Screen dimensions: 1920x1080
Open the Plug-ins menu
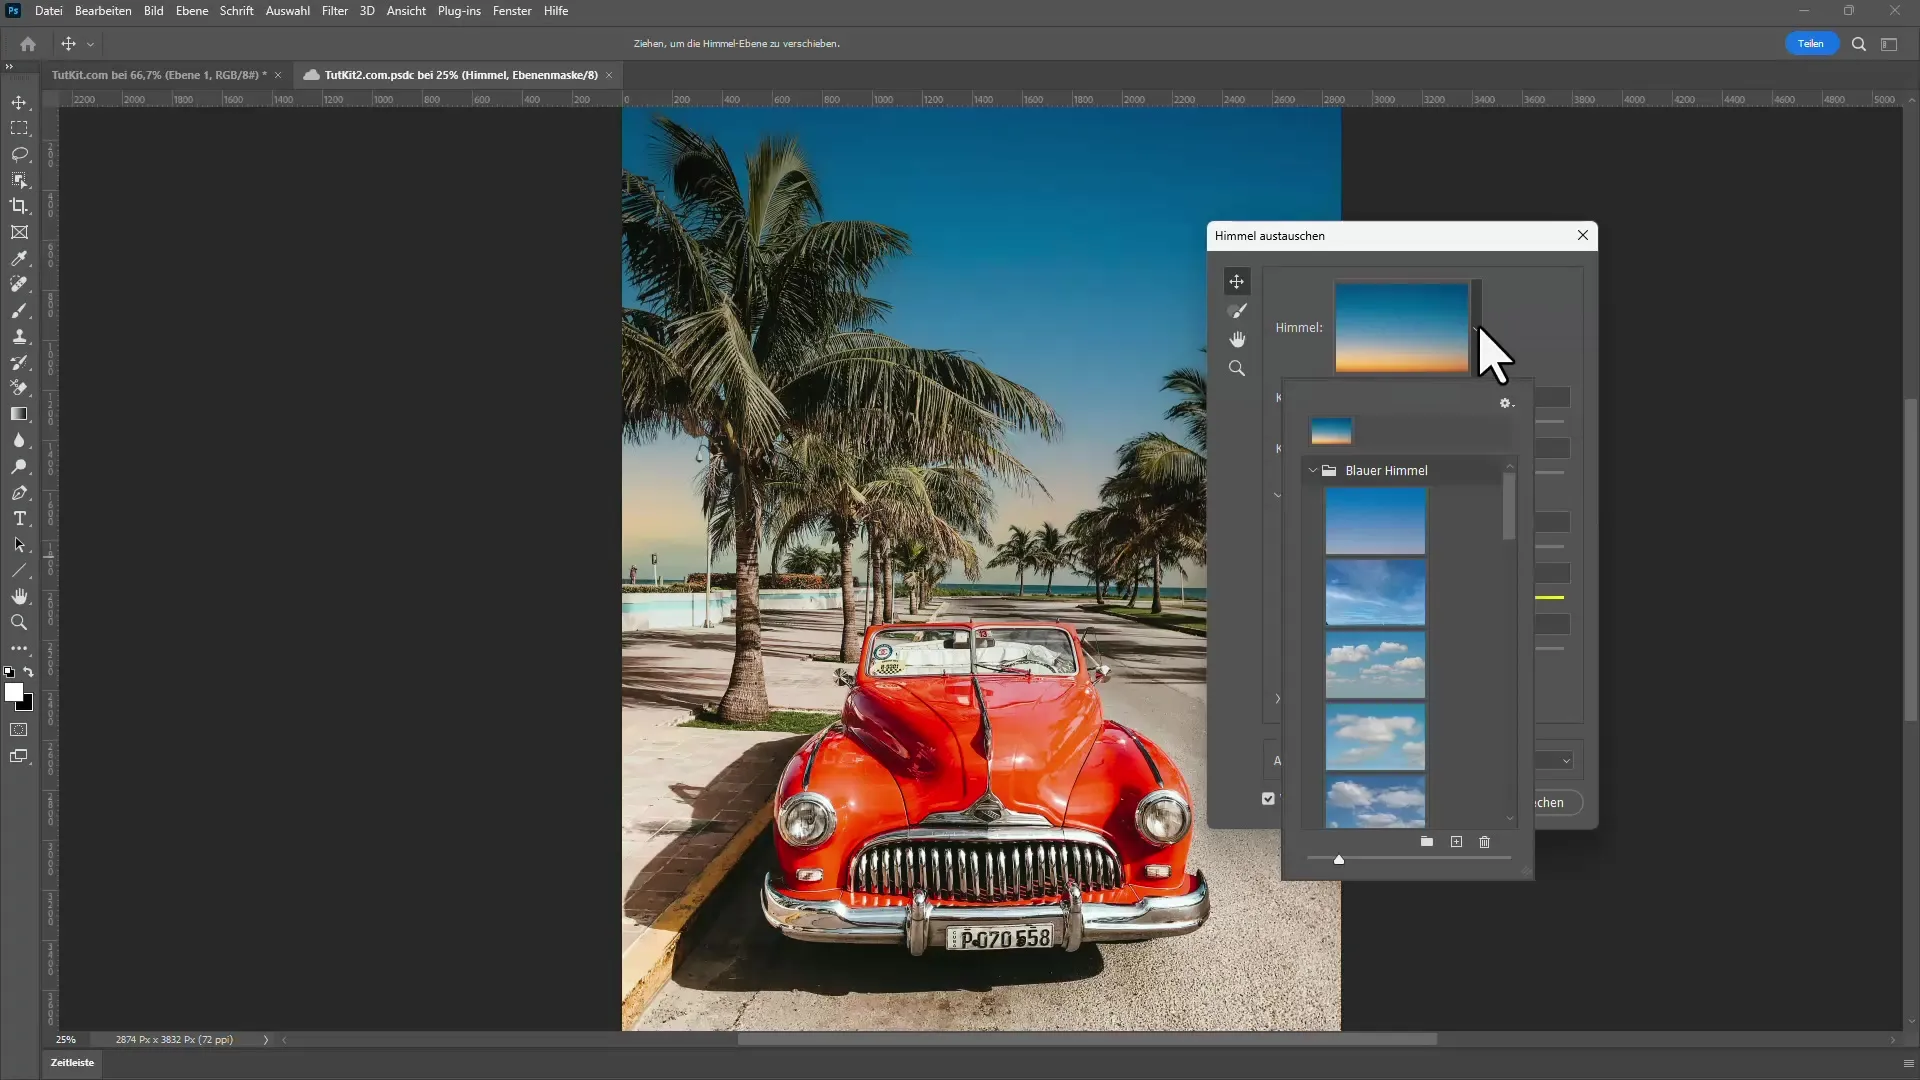tap(459, 11)
